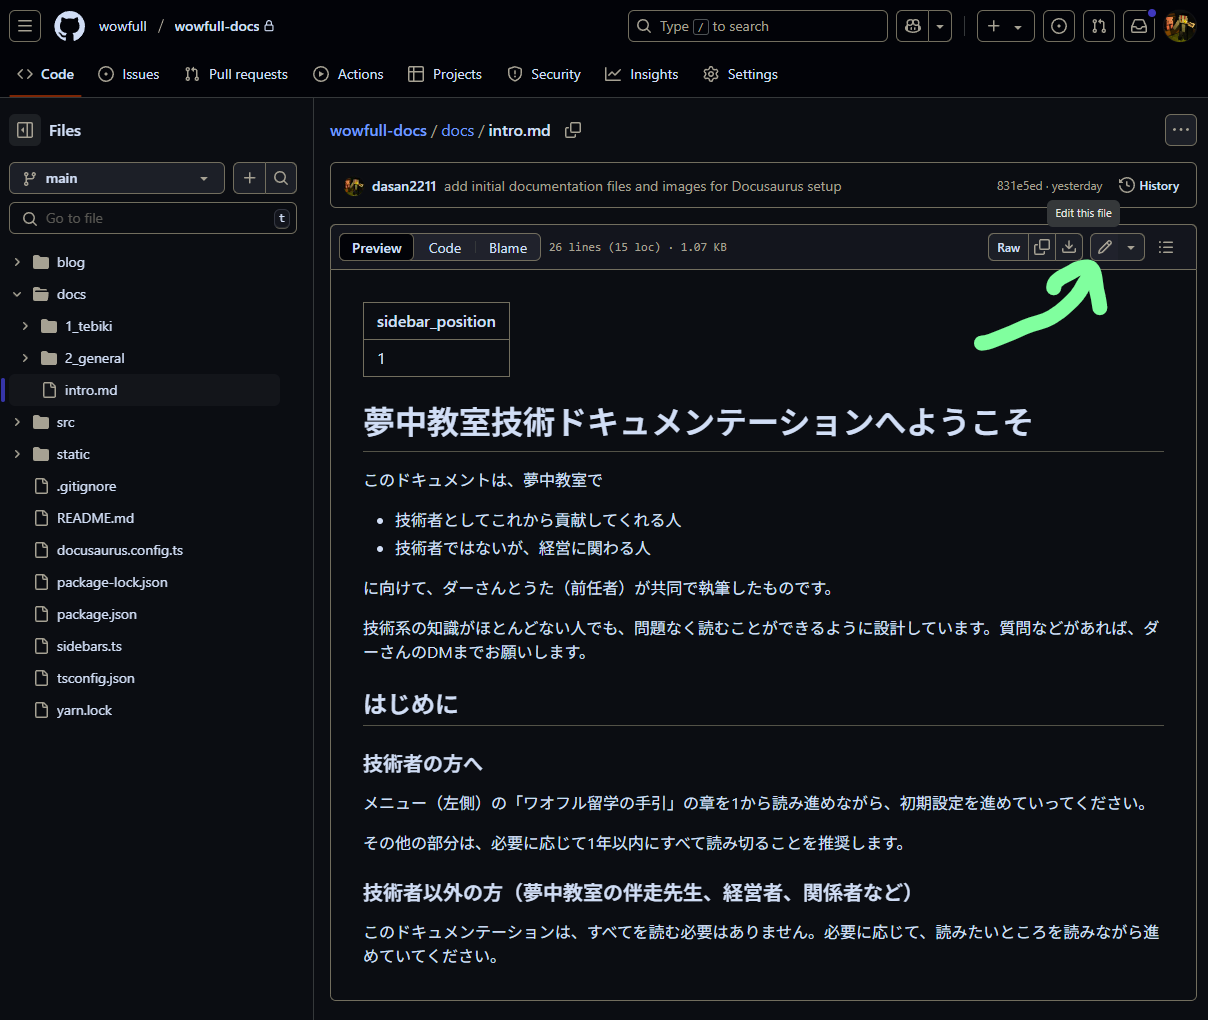Copy raw file contents icon
Screen dimensions: 1208x1020
(x=1041, y=247)
